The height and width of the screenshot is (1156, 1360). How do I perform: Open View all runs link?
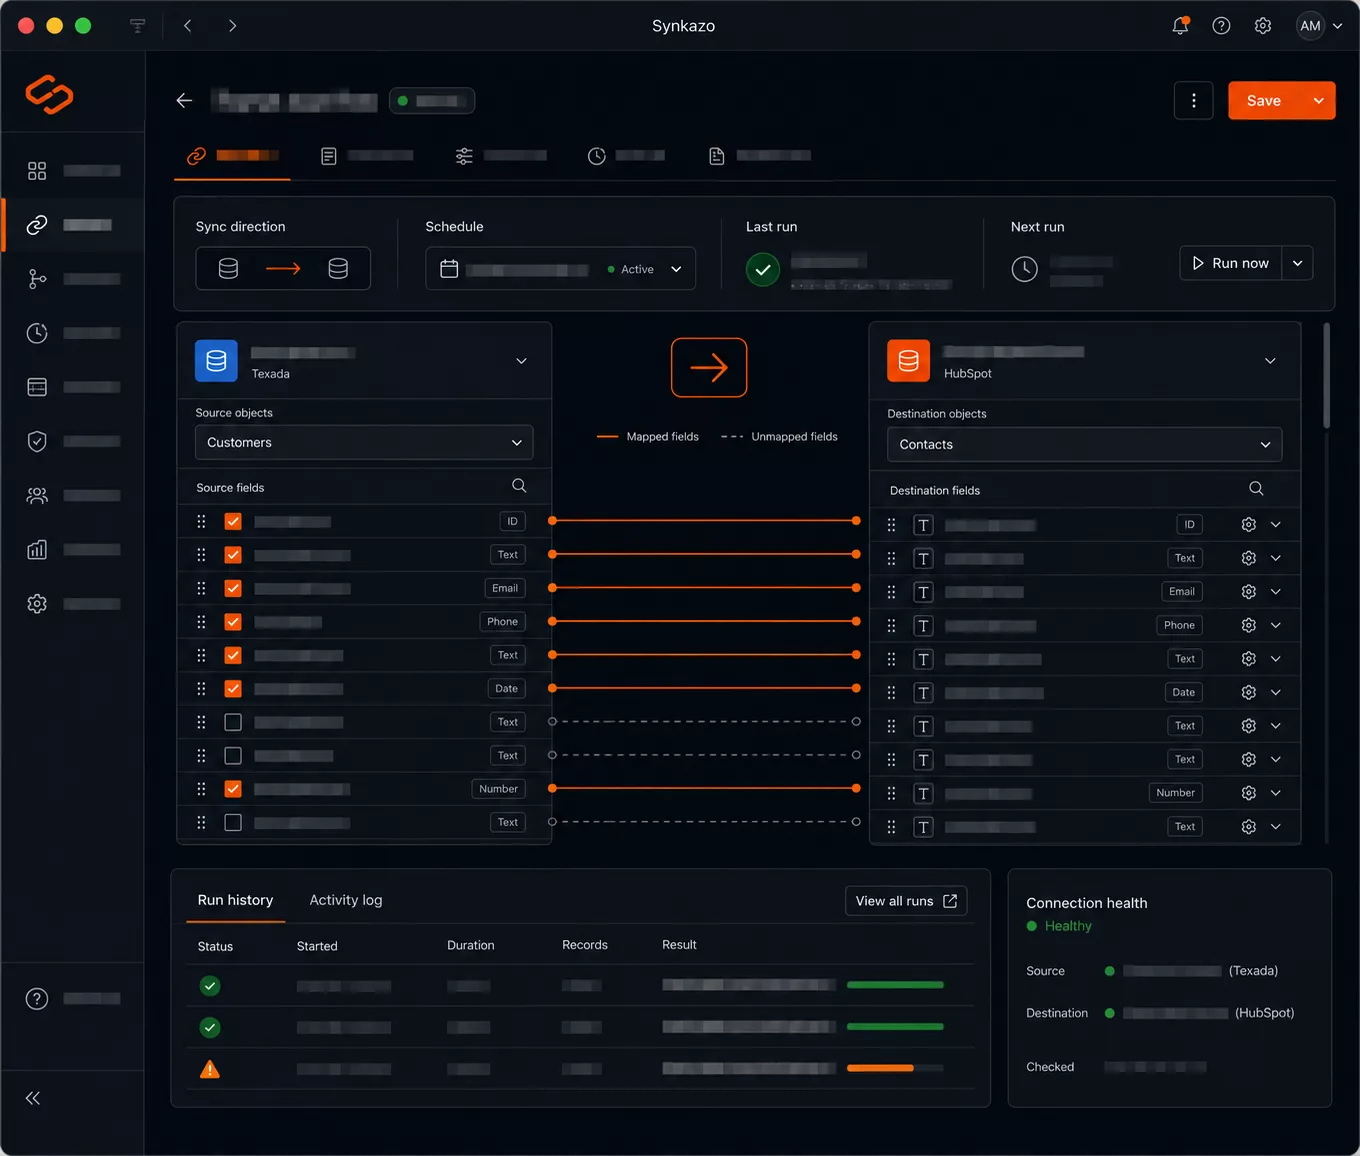point(906,901)
